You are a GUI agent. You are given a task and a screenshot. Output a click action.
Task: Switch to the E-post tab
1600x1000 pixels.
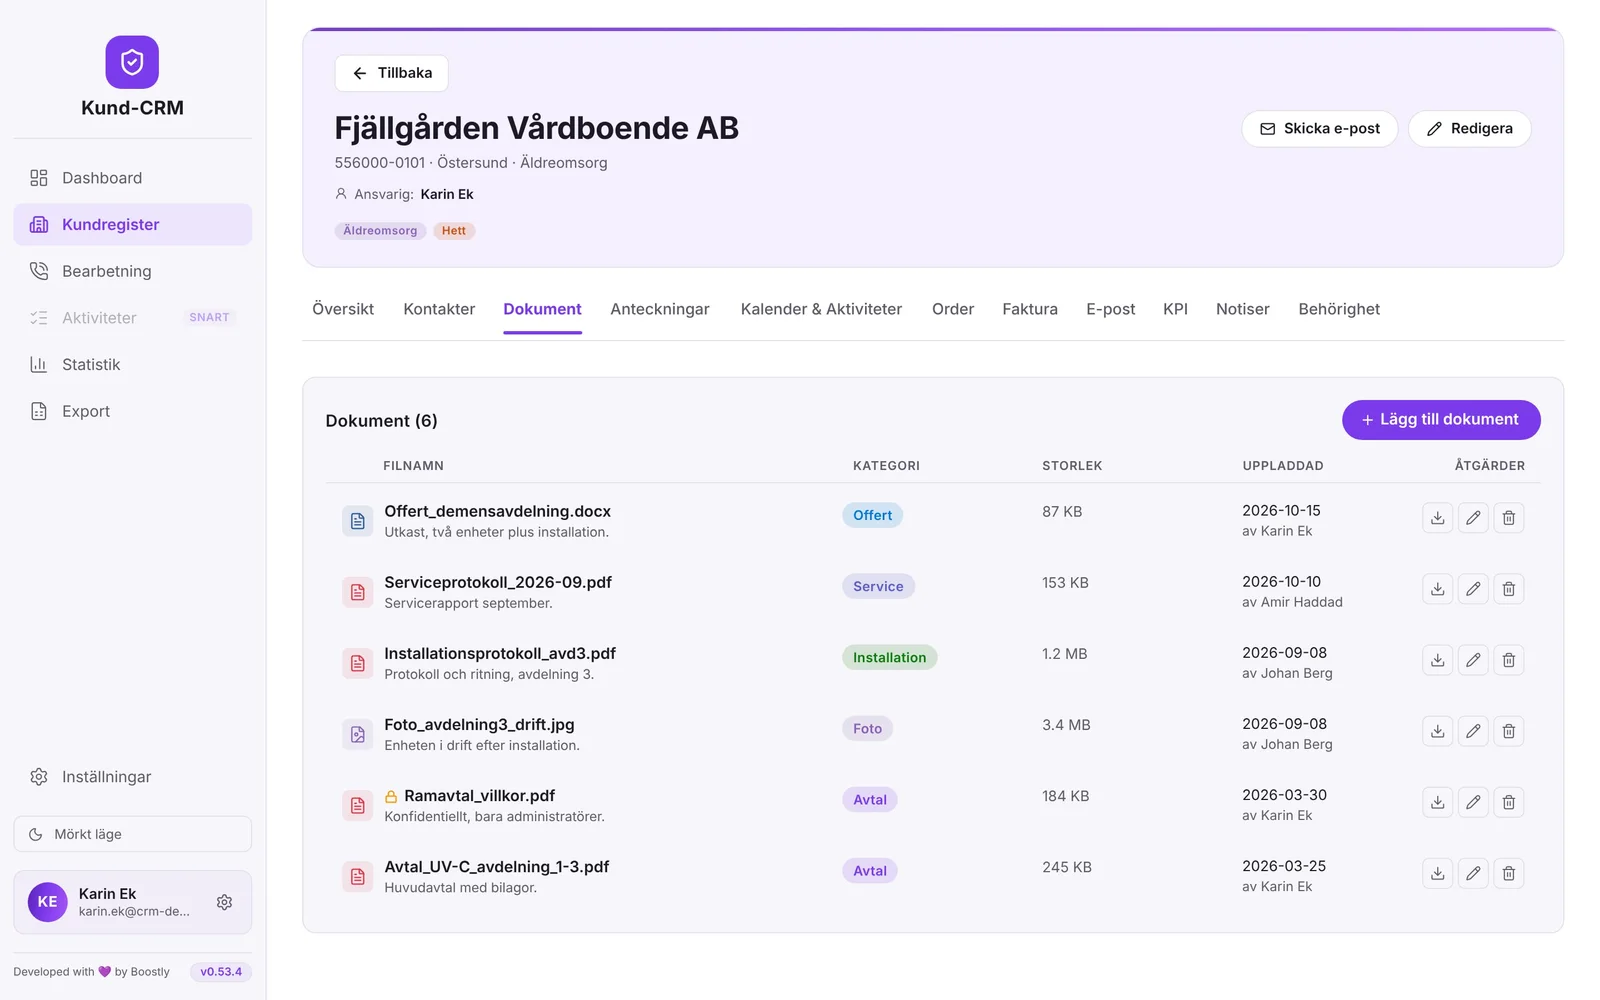tap(1111, 309)
